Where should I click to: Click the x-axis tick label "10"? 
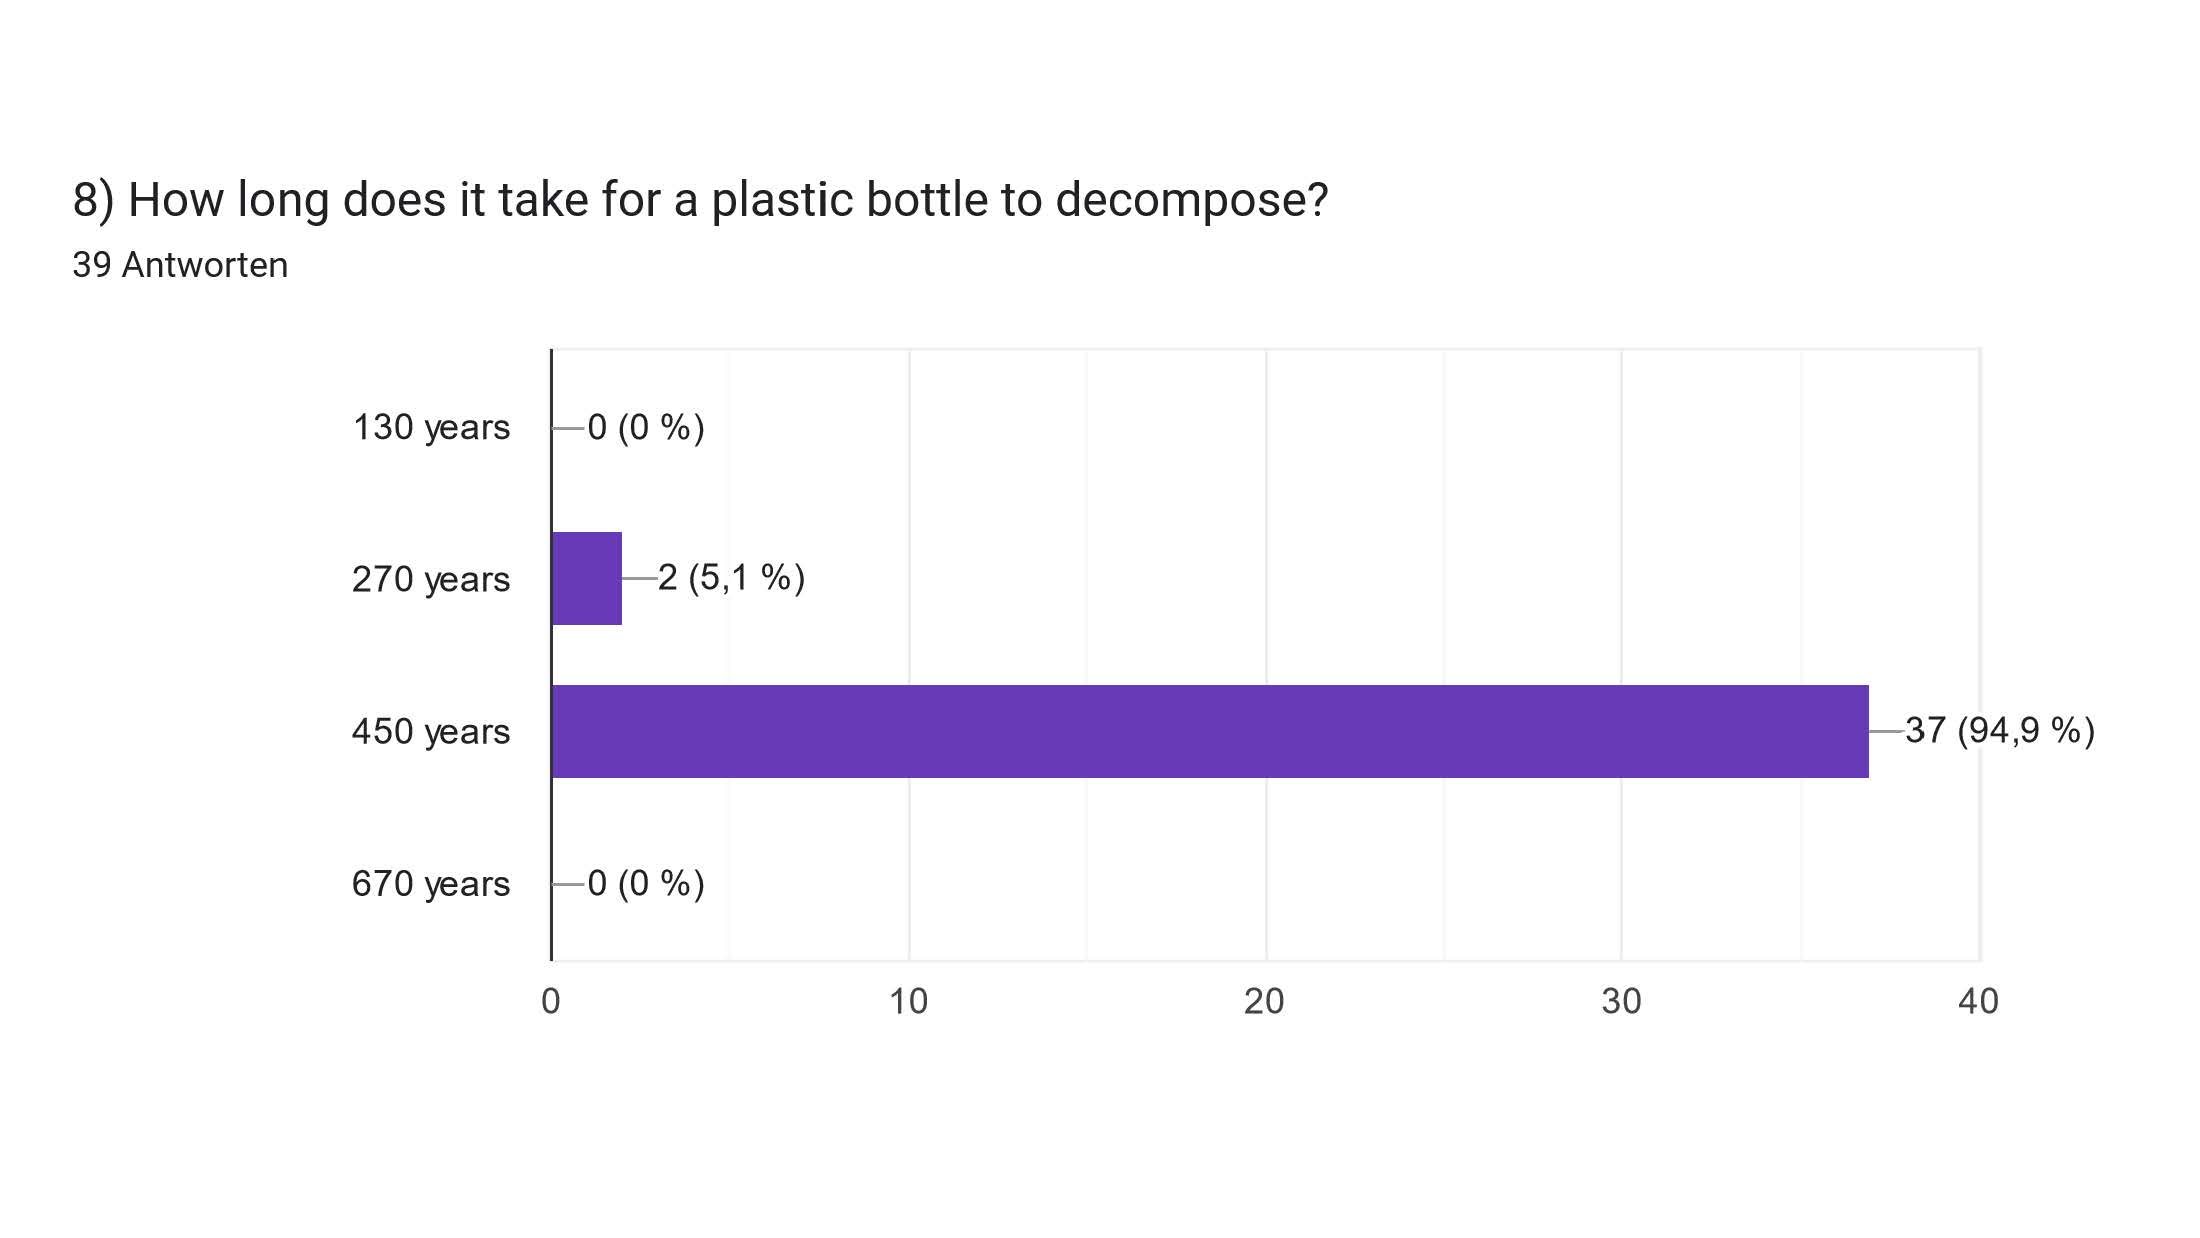(x=908, y=1001)
